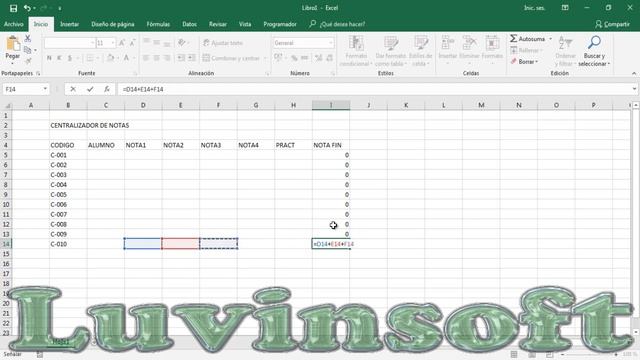The image size is (640, 360).
Task: Save the workbook from the quick access toolbar
Action: pyautogui.click(x=13, y=8)
